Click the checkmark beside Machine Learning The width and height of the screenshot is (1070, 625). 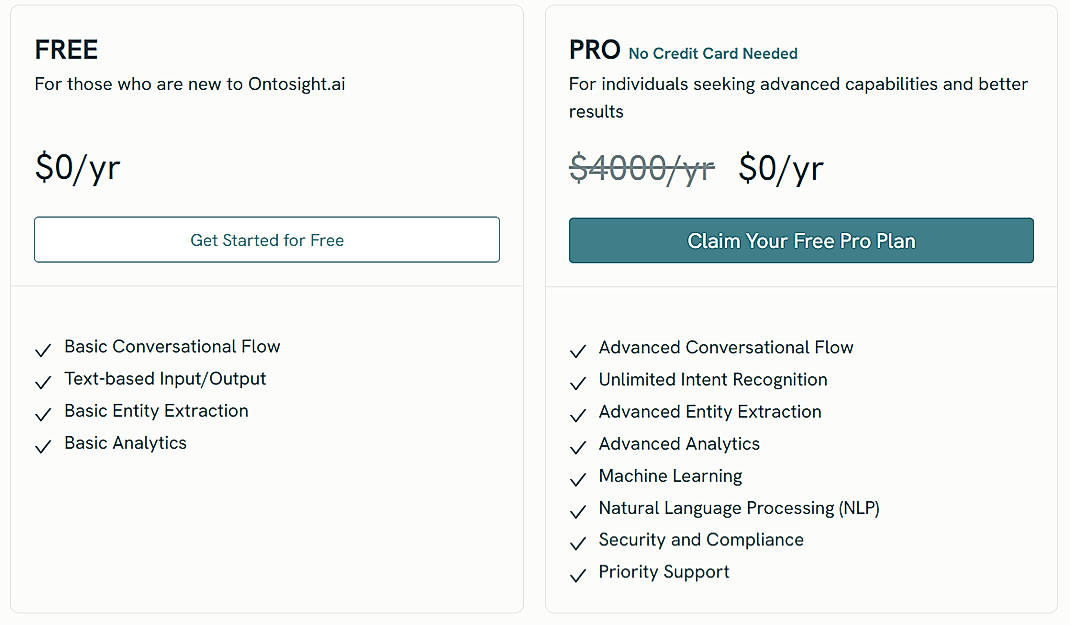[578, 479]
